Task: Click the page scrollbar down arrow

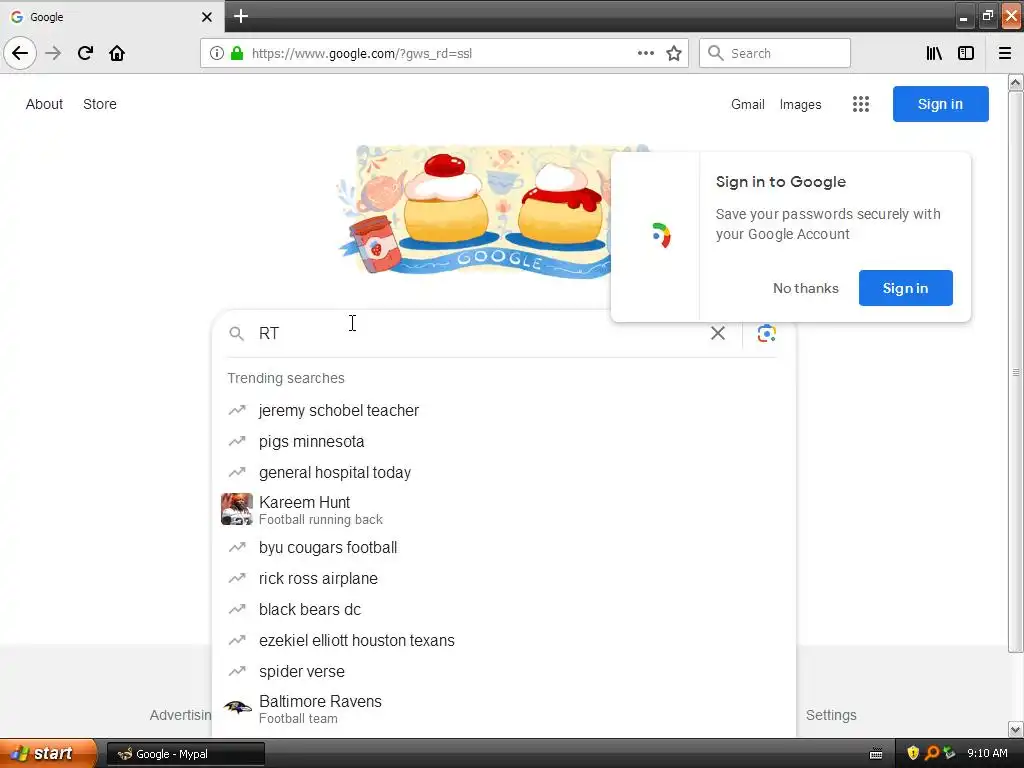Action: 1016,729
